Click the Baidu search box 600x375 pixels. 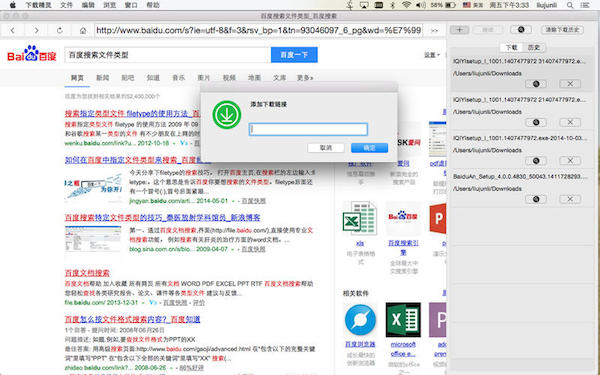point(167,55)
